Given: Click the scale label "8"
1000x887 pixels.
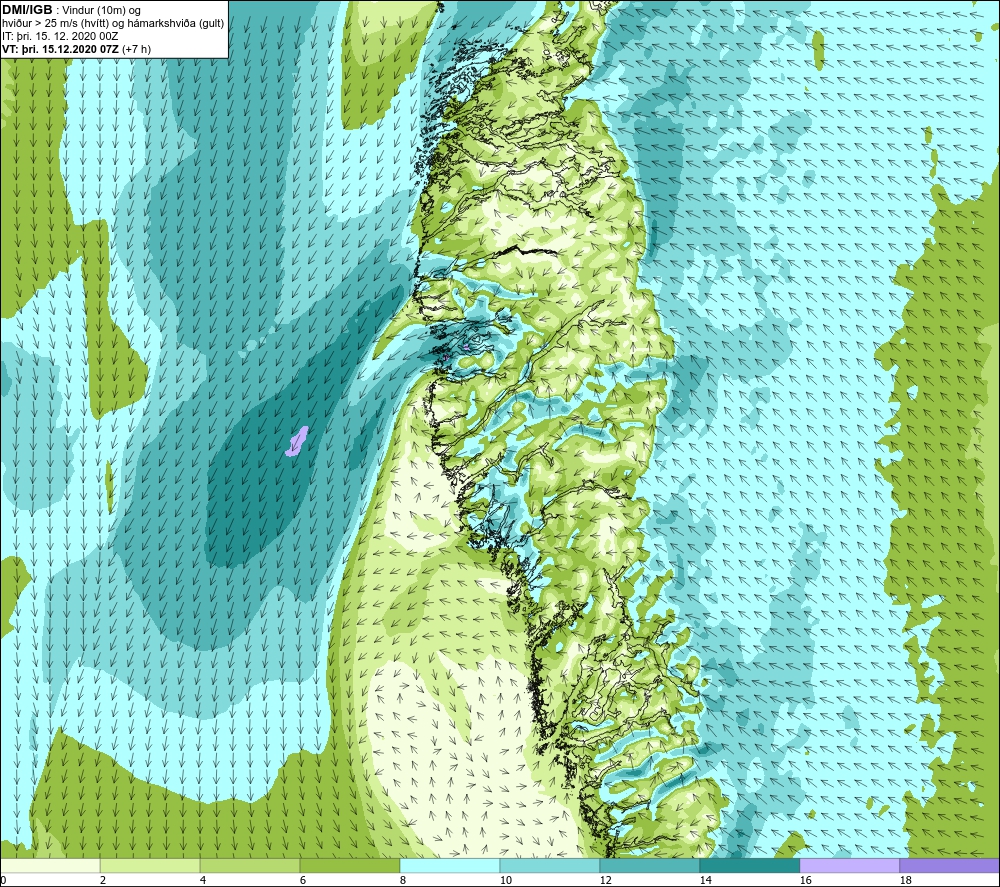Looking at the screenshot, I should (x=403, y=880).
